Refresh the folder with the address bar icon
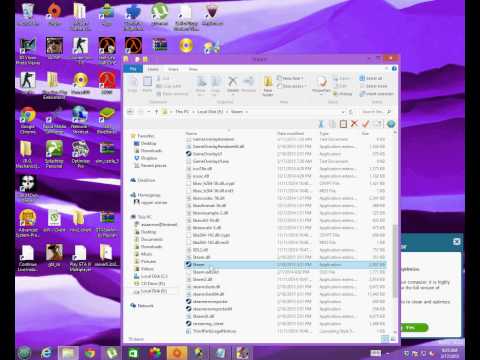This screenshot has width=480, height=360. pyautogui.click(x=351, y=112)
